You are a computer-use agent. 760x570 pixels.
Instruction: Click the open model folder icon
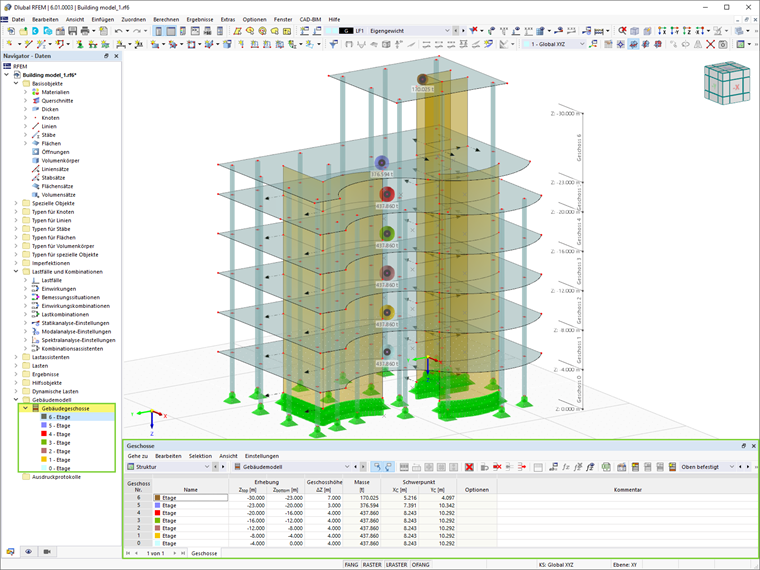pyautogui.click(x=23, y=31)
